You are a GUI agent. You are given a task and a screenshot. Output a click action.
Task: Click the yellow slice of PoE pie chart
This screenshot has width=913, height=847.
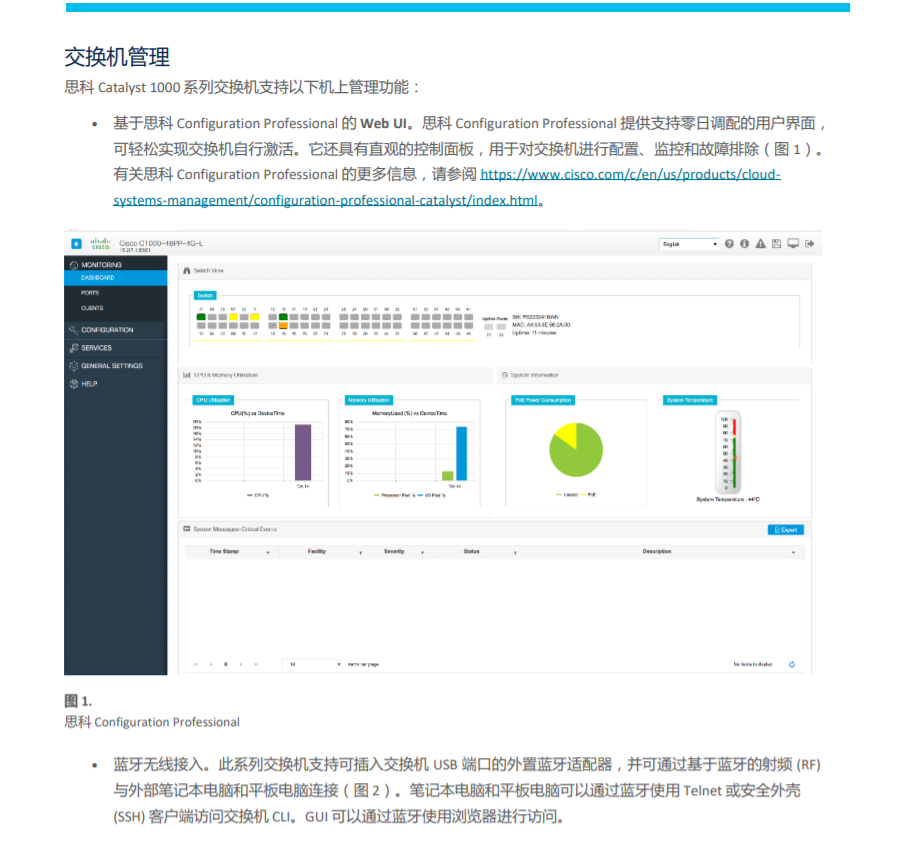click(567, 434)
